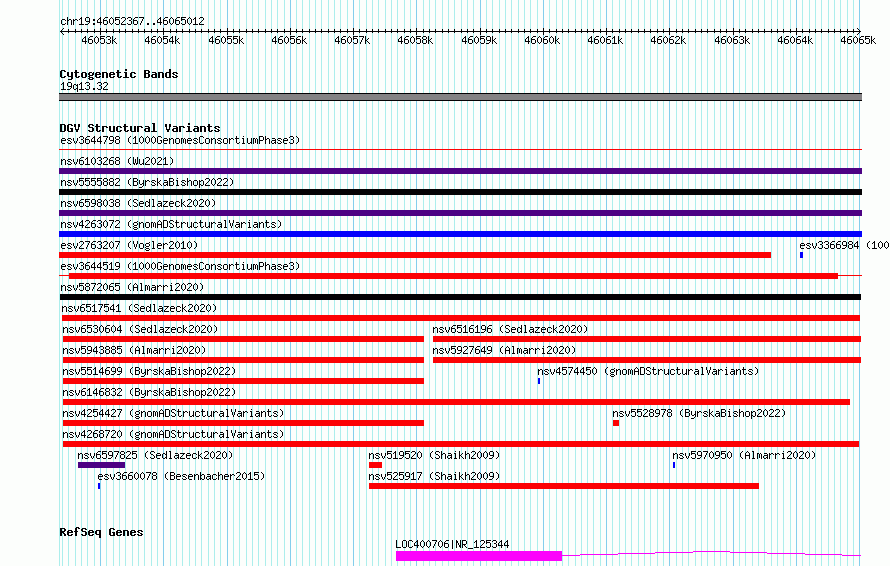Click the nsv5970950 (Almarri2020) label
The height and width of the screenshot is (566, 890).
(x=744, y=455)
